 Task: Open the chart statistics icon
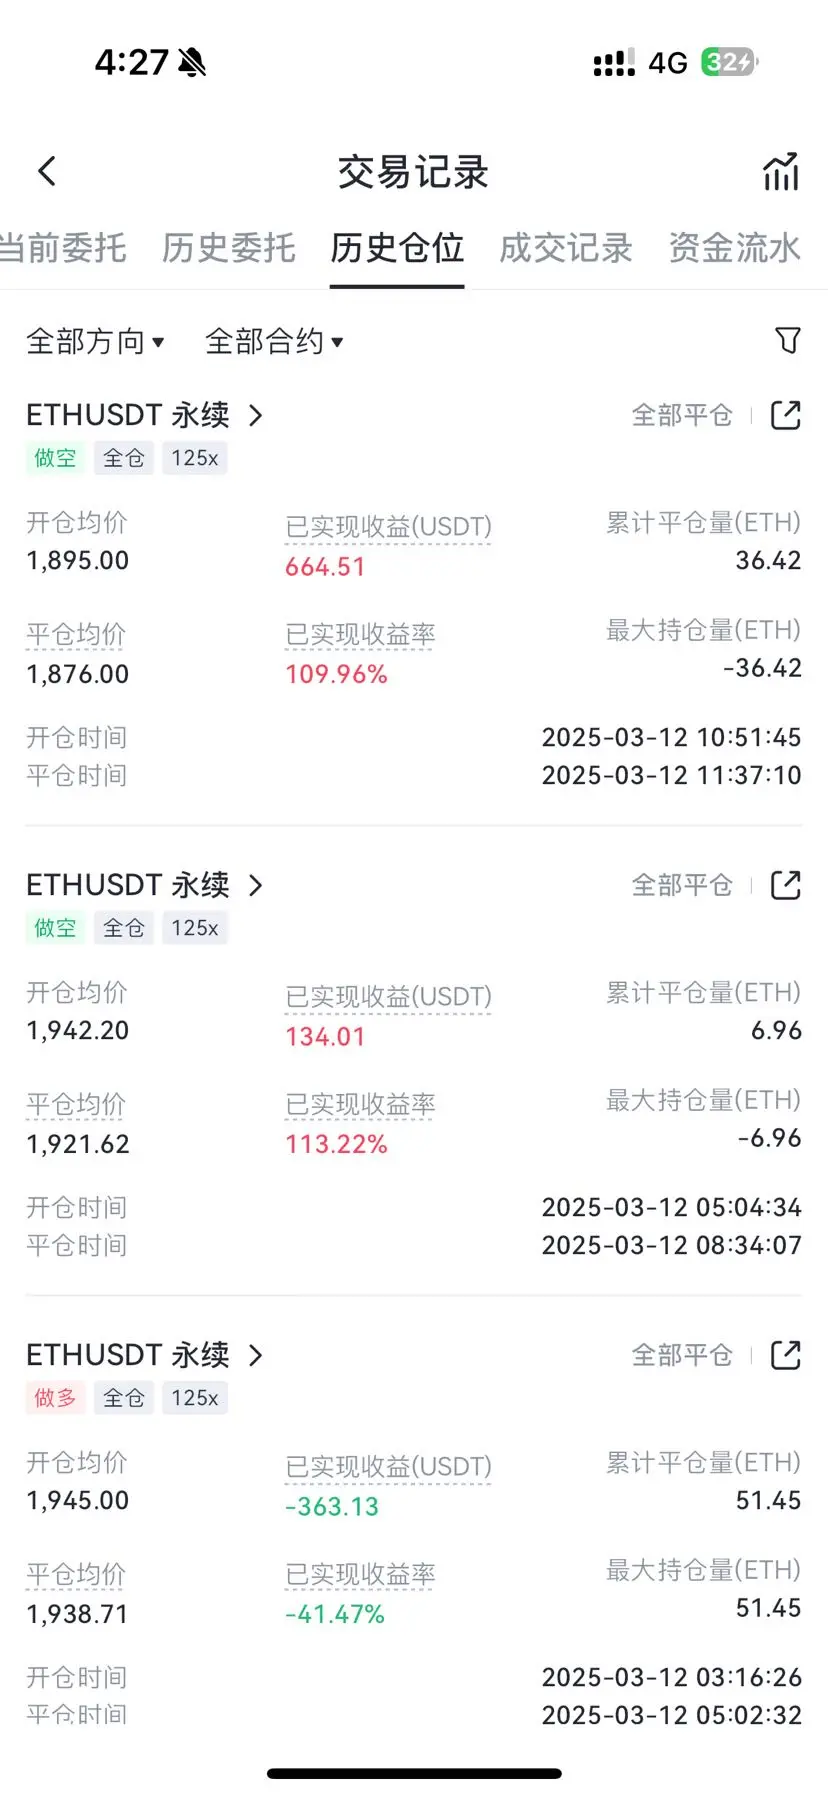coord(781,171)
